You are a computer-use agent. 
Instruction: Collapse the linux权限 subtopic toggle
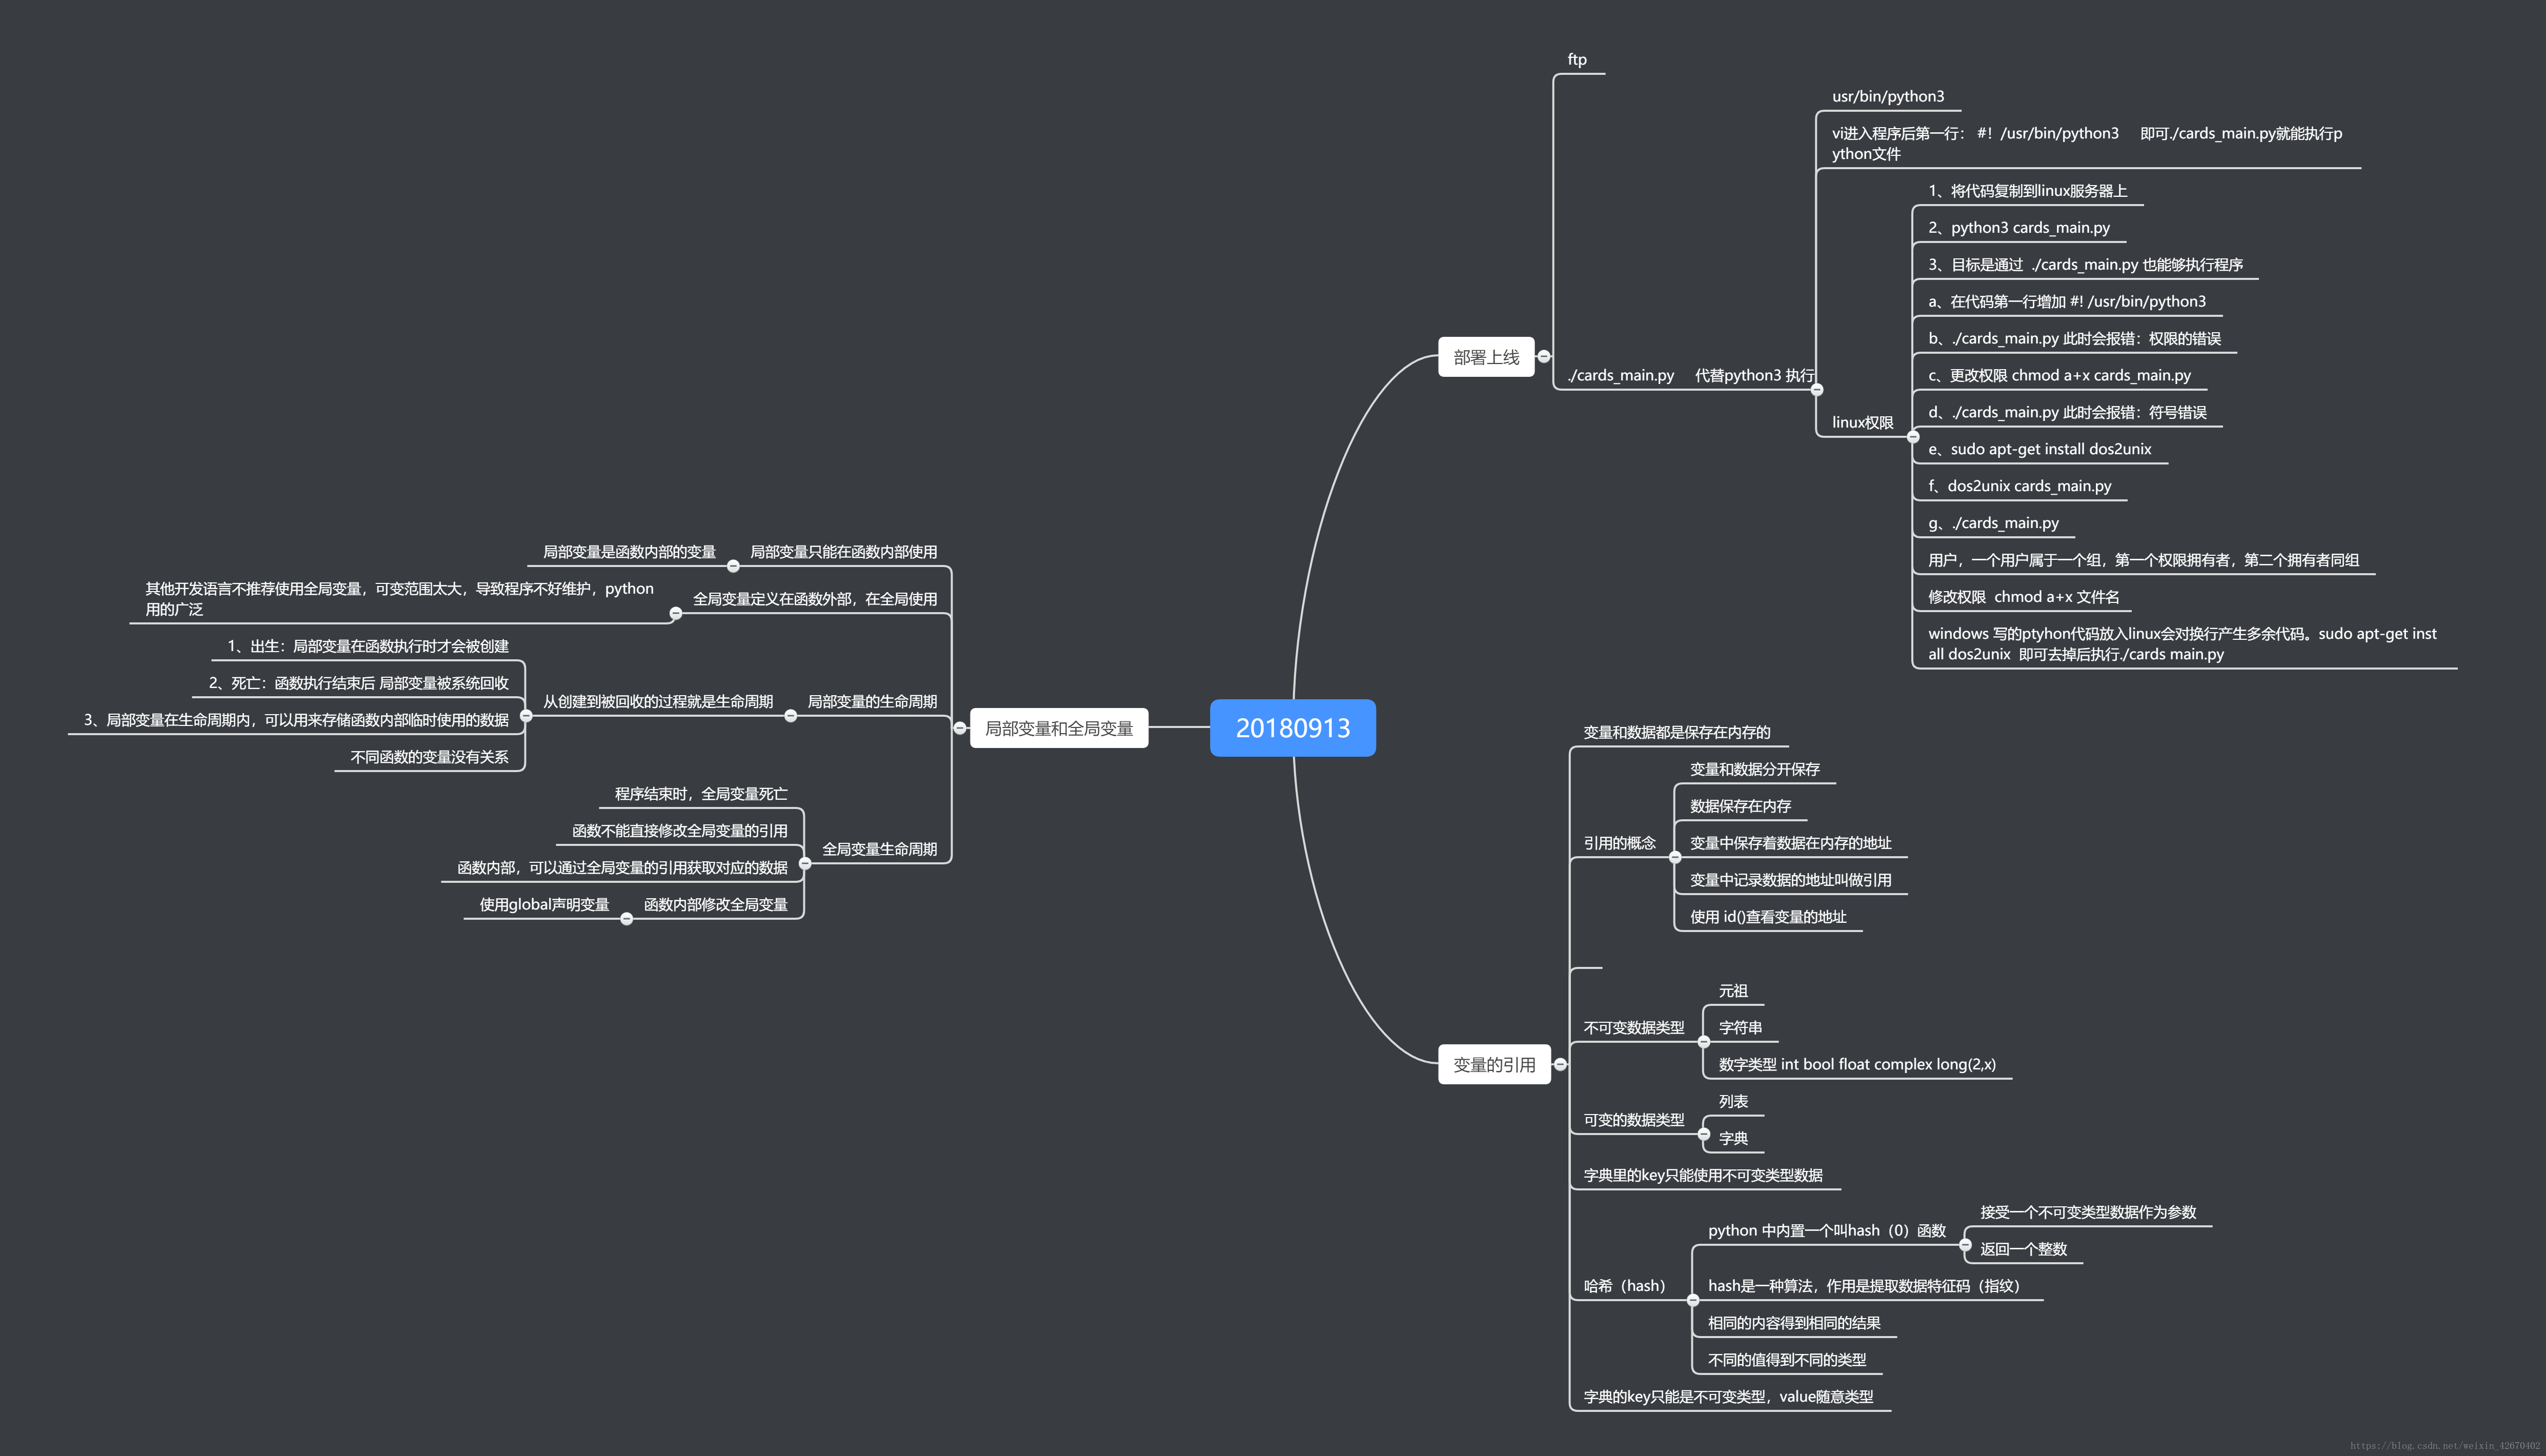click(x=1913, y=437)
